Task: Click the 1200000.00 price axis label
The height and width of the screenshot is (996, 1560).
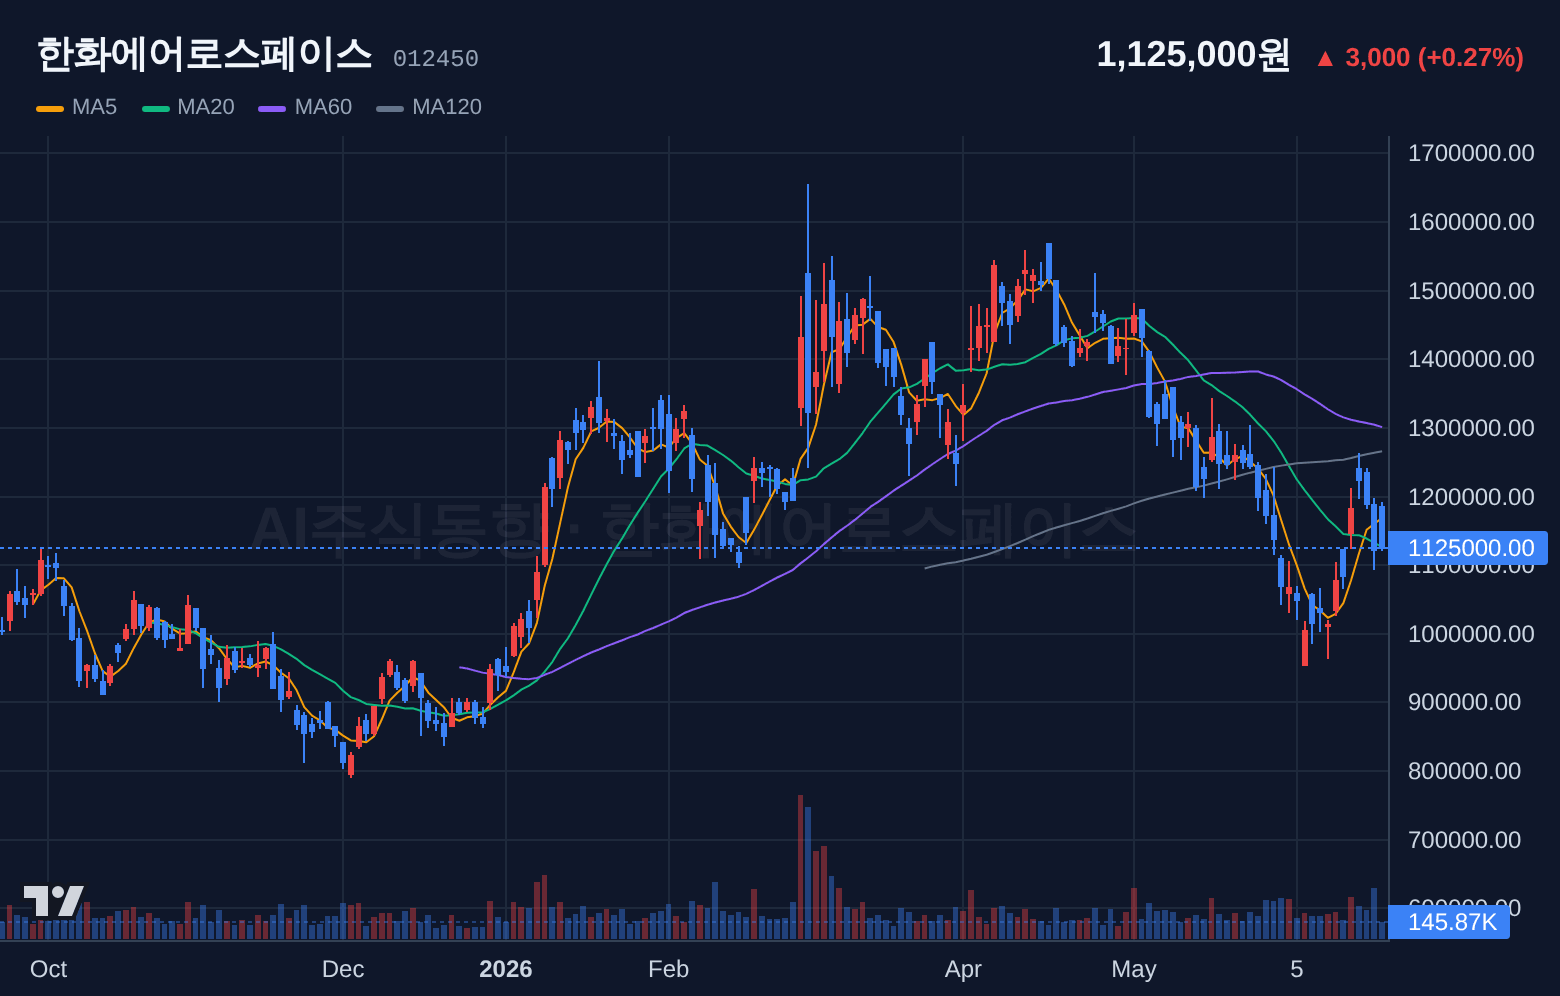Action: click(1471, 497)
